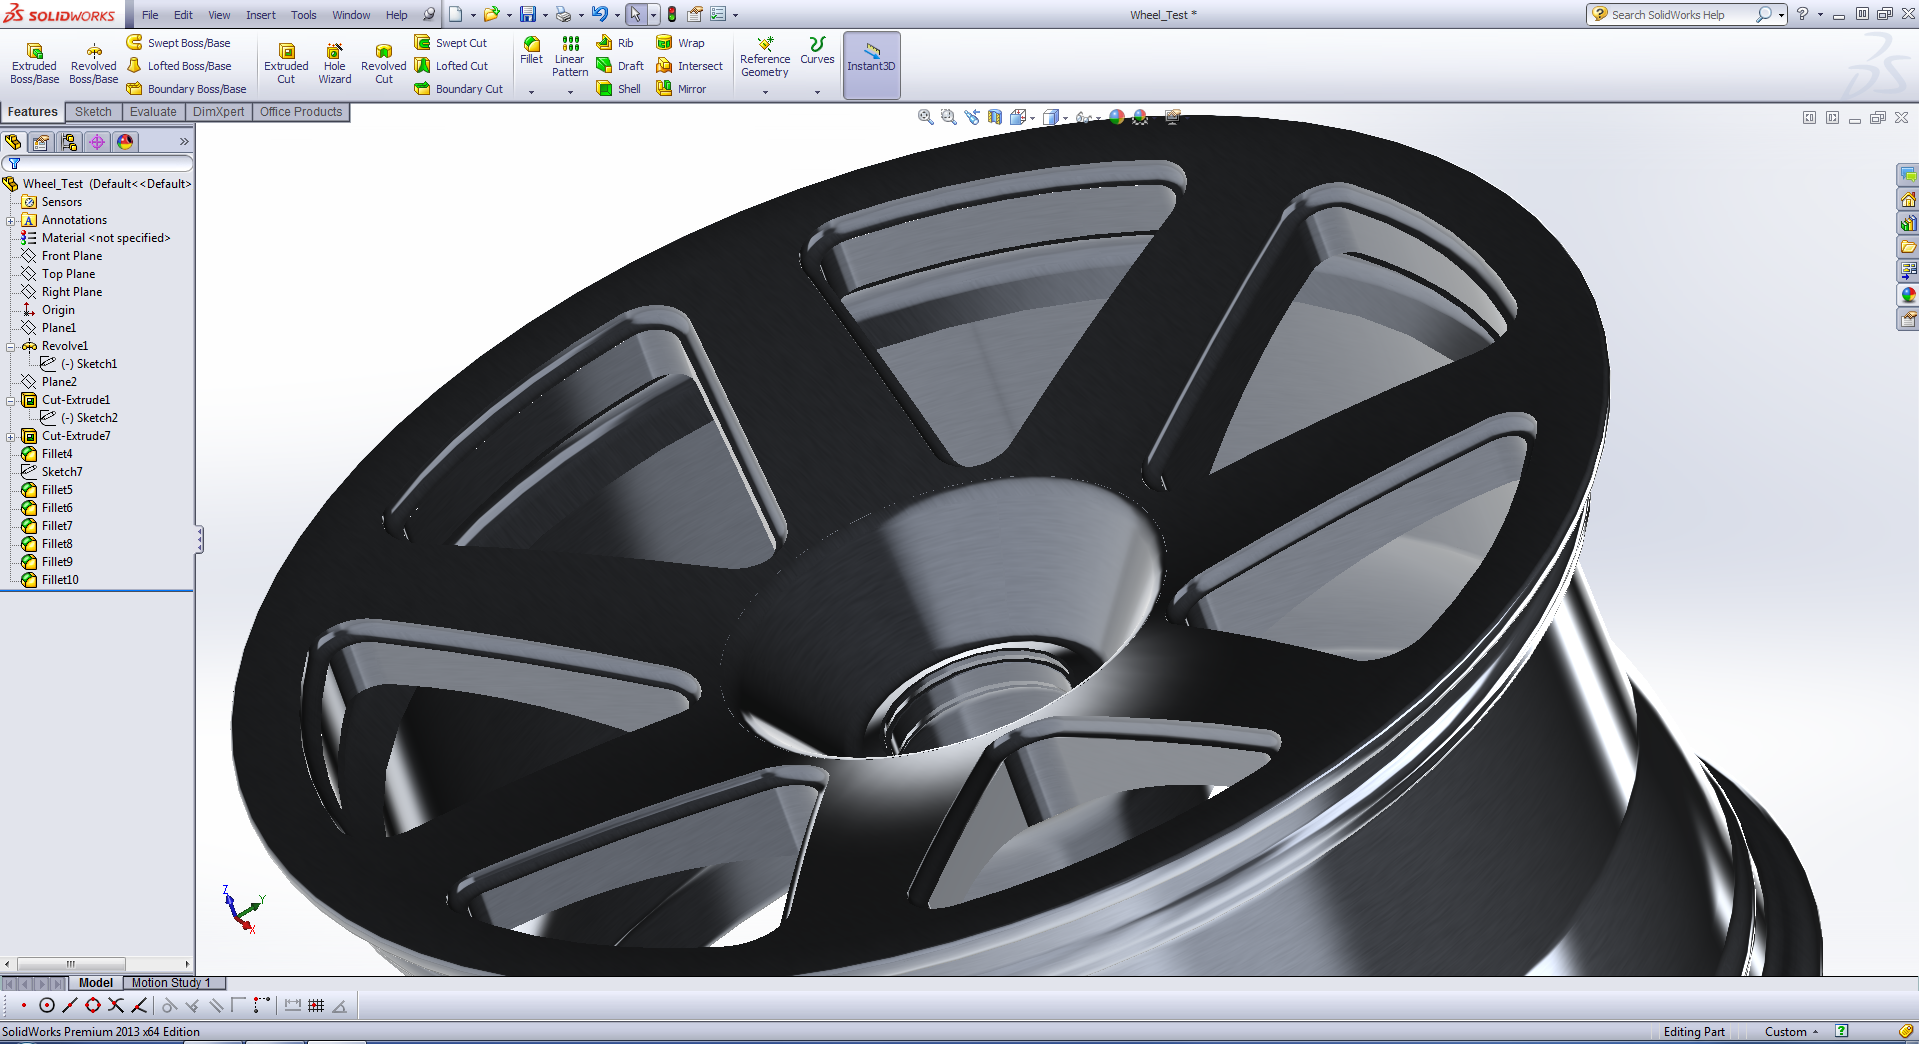This screenshot has height=1044, width=1919.
Task: Select the Lofted Cut tool
Action: 451,66
